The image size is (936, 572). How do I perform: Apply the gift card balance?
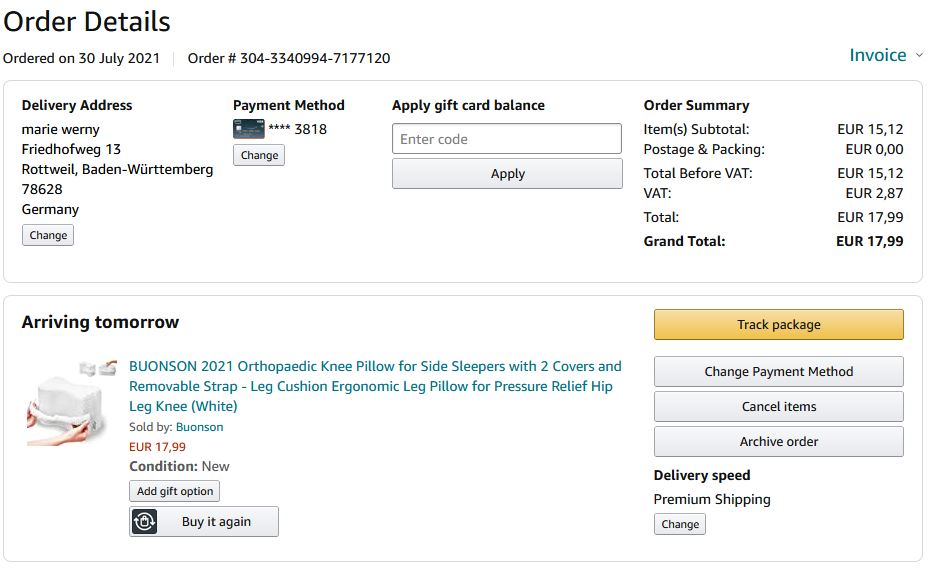pos(507,174)
